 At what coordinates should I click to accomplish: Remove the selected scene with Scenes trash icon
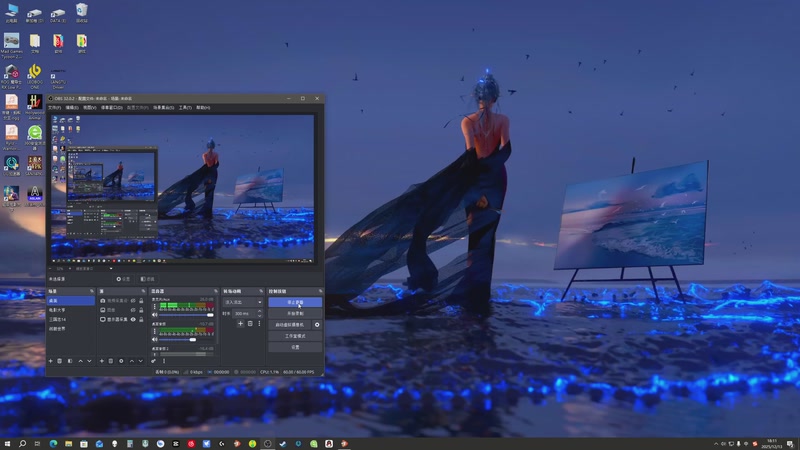[x=60, y=361]
